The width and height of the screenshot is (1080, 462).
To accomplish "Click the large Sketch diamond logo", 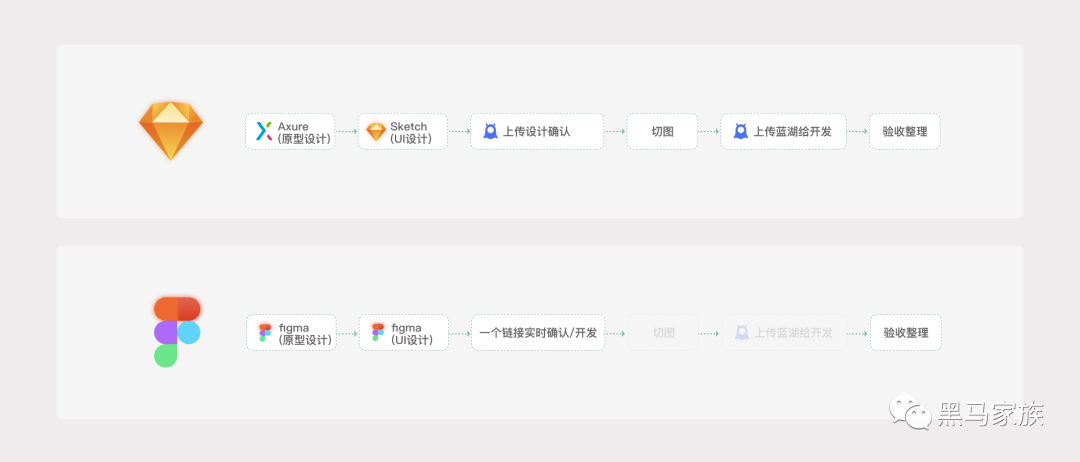I will (x=171, y=131).
